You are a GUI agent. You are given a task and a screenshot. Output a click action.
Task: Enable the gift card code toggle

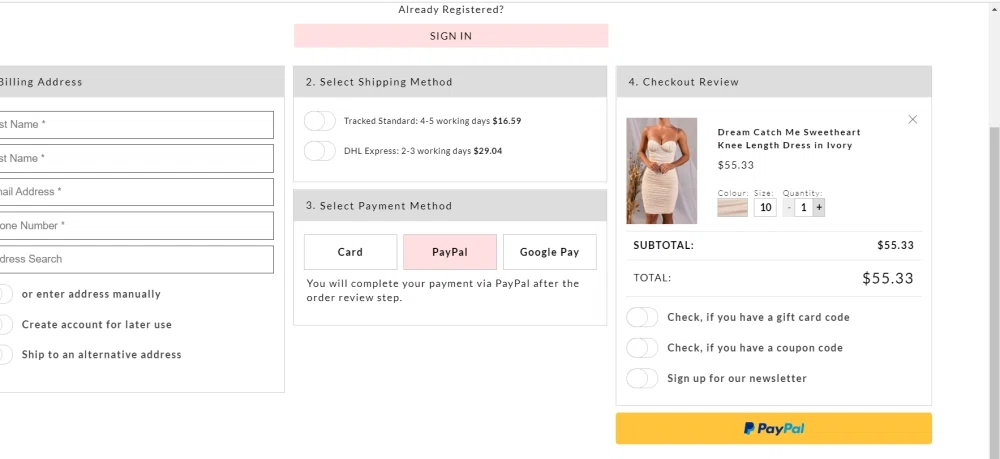click(x=642, y=317)
